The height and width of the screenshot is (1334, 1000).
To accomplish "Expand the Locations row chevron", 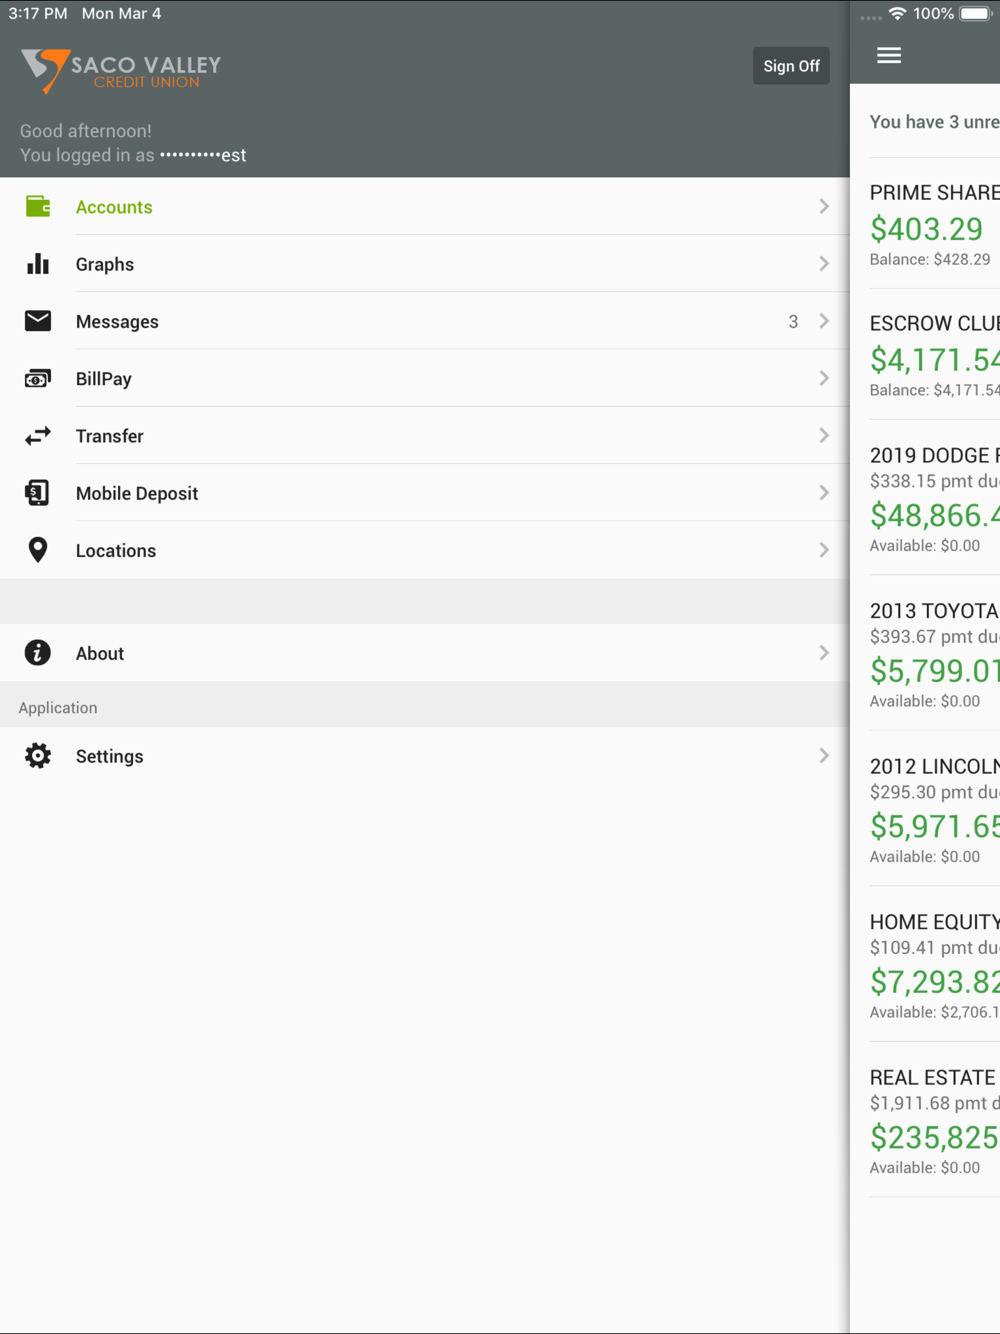I will coord(824,550).
